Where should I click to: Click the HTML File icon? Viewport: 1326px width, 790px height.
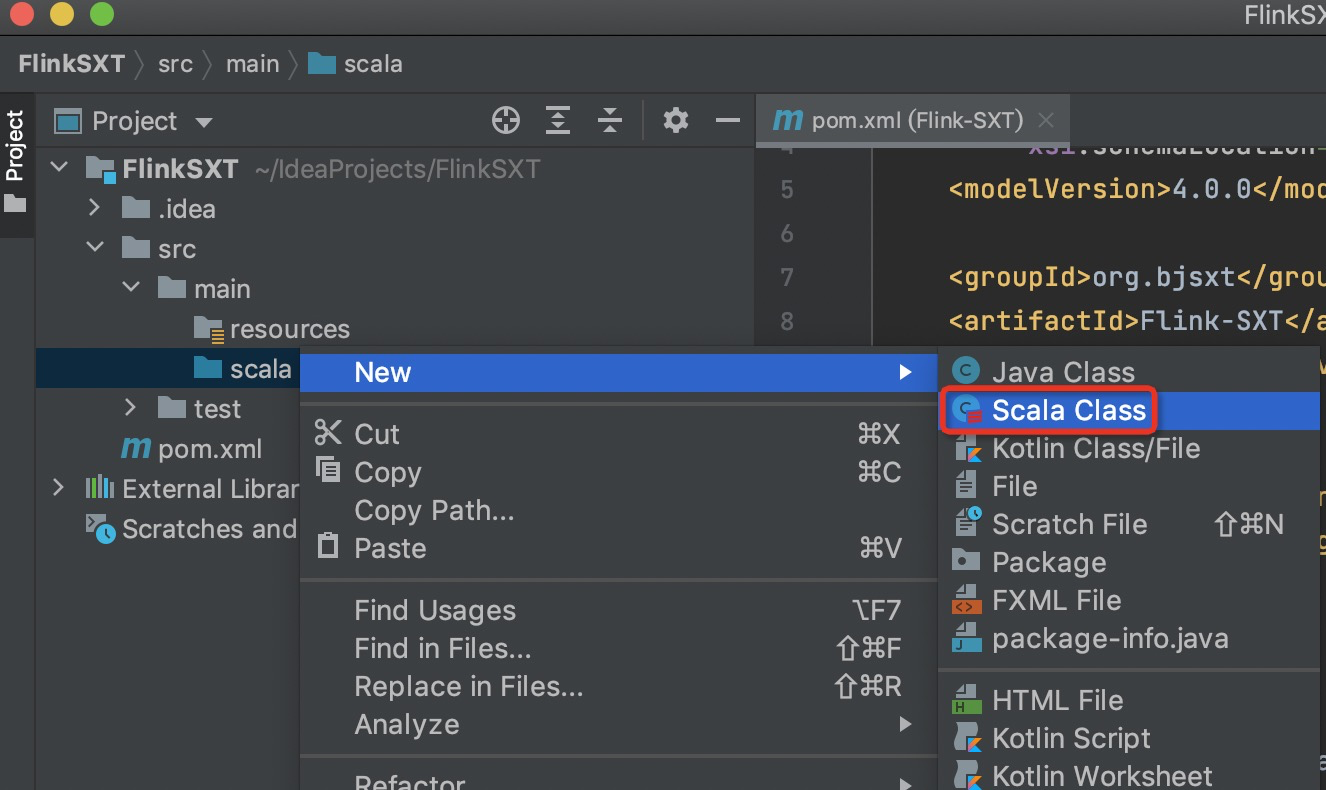[x=966, y=700]
